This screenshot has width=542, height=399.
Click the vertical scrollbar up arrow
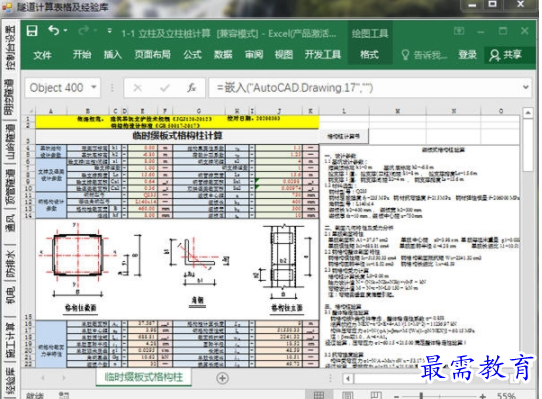[528, 112]
